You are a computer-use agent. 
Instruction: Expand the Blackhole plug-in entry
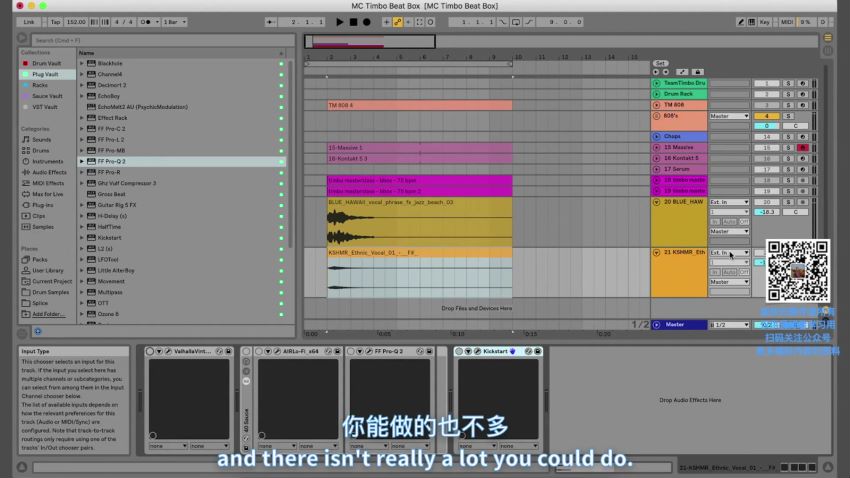(82, 63)
